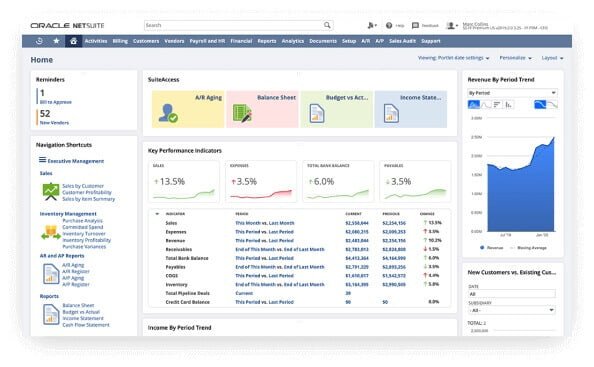This screenshot has height=367, width=594.
Task: Open the Sales by Customer link
Action: point(83,186)
